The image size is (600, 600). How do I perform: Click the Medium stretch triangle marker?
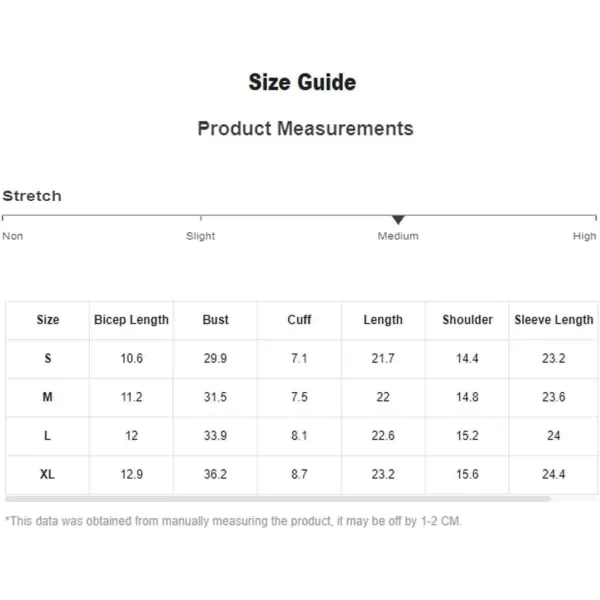(x=398, y=220)
